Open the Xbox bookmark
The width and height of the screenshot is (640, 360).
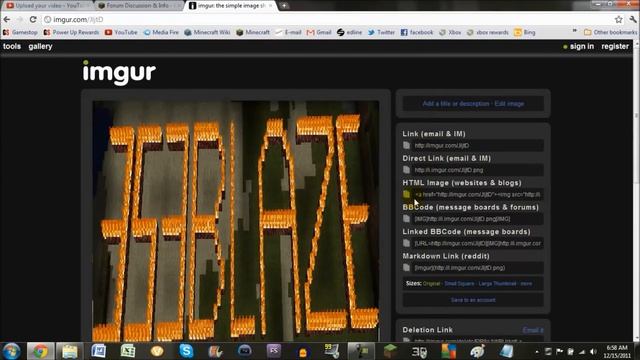pyautogui.click(x=450, y=32)
